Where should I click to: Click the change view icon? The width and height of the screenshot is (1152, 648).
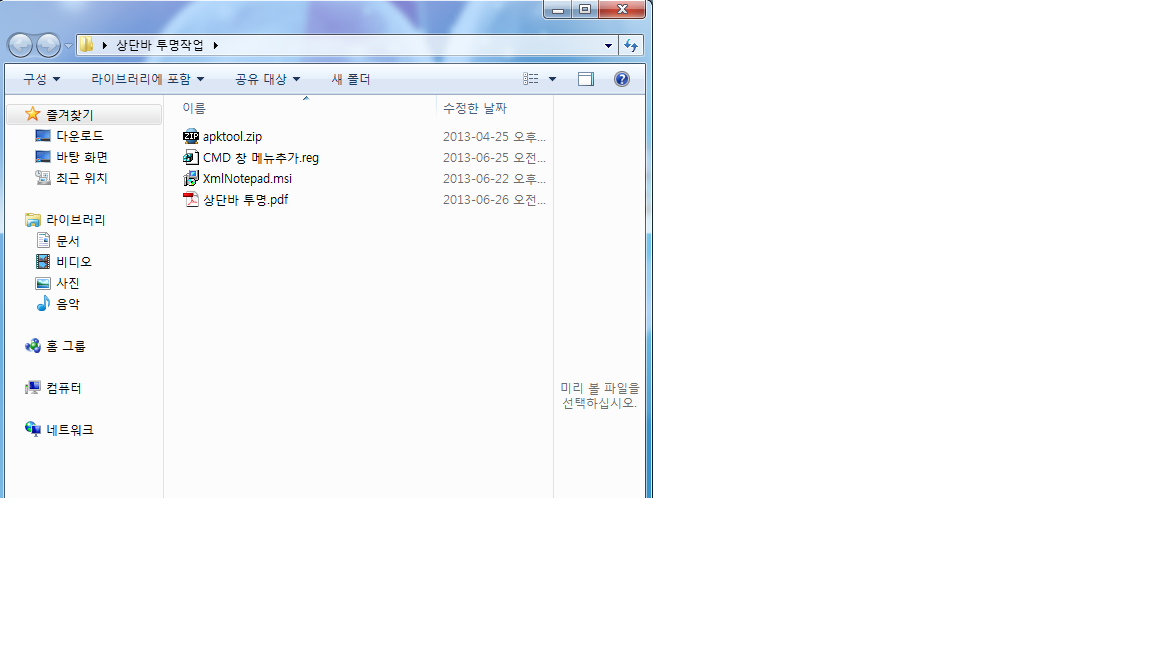point(532,79)
